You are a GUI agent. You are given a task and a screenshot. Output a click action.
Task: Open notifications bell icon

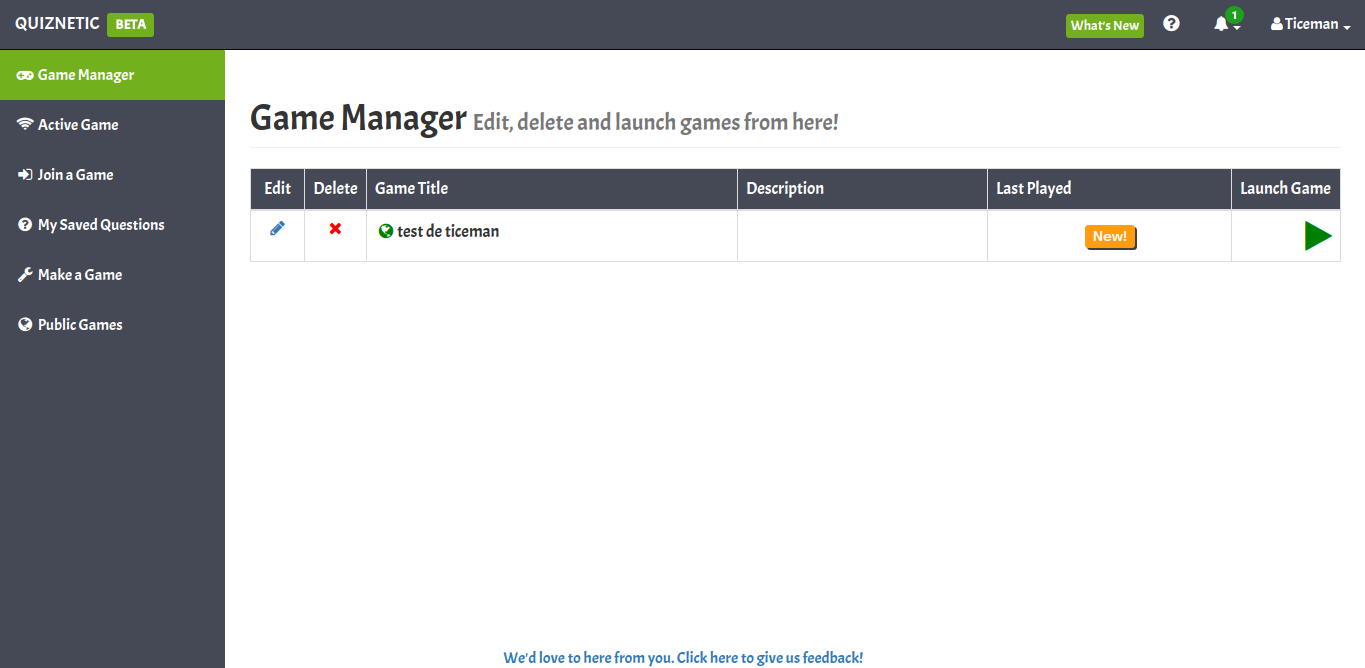1222,24
